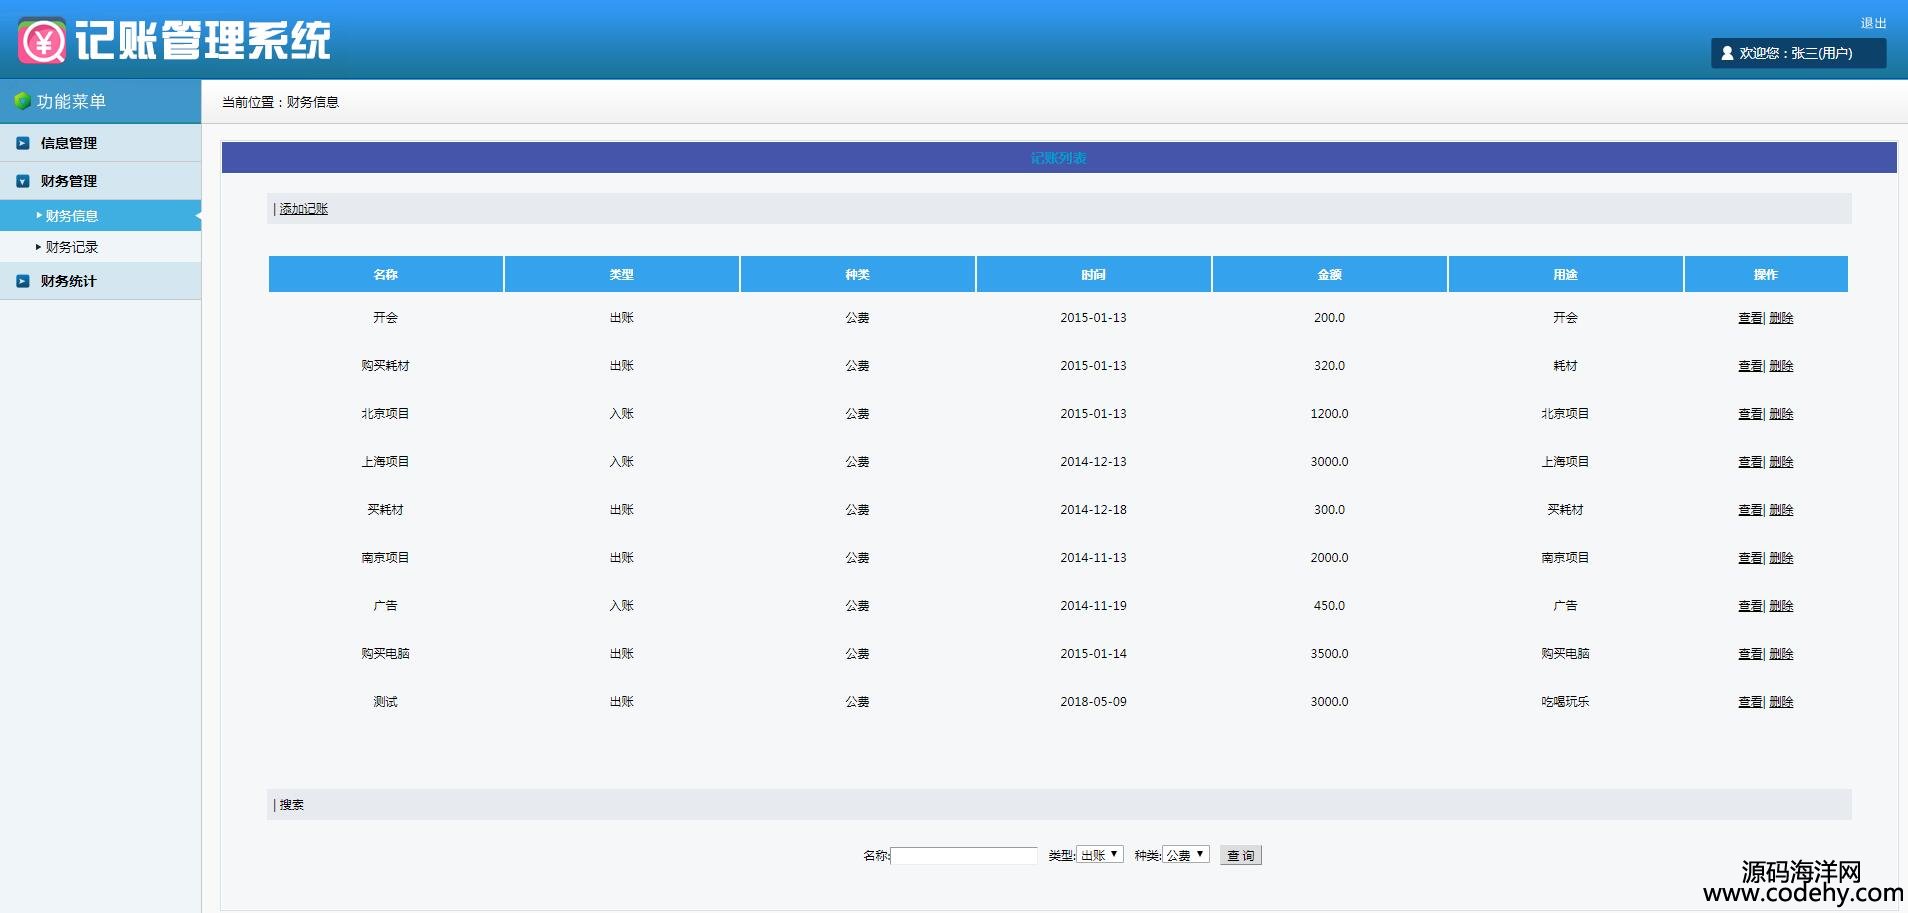Expand the 信息管理 menu
1908x913 pixels.
point(69,143)
